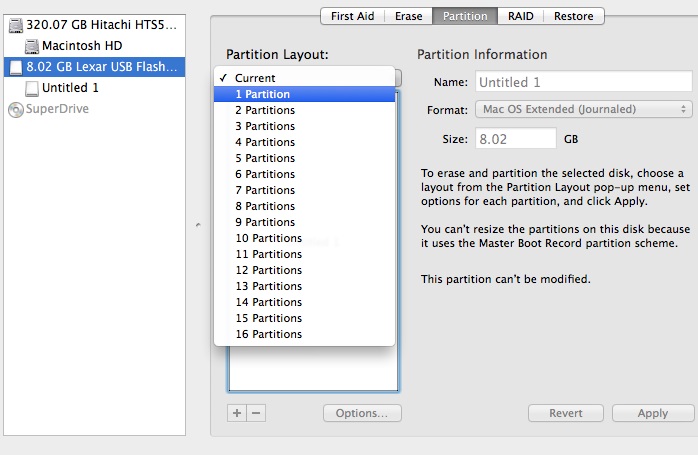Choose 1 Partition layout

[x=304, y=94]
